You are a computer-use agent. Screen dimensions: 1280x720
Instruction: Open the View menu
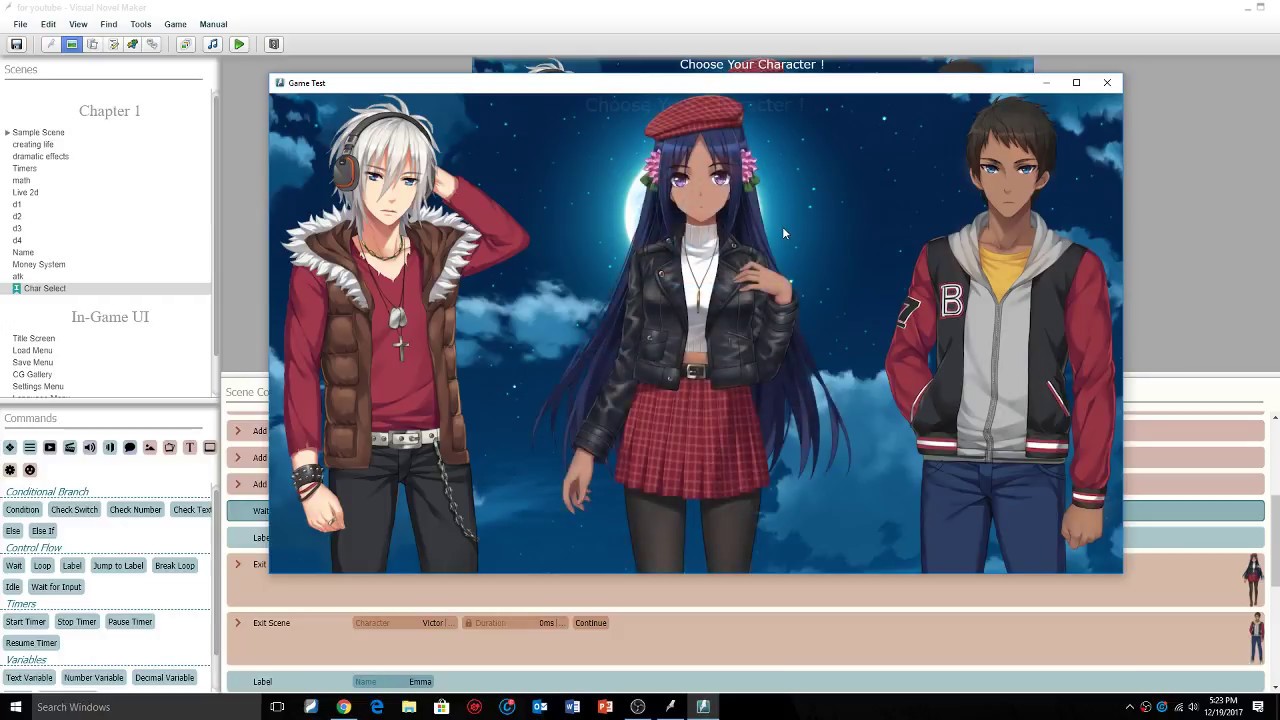tap(78, 24)
